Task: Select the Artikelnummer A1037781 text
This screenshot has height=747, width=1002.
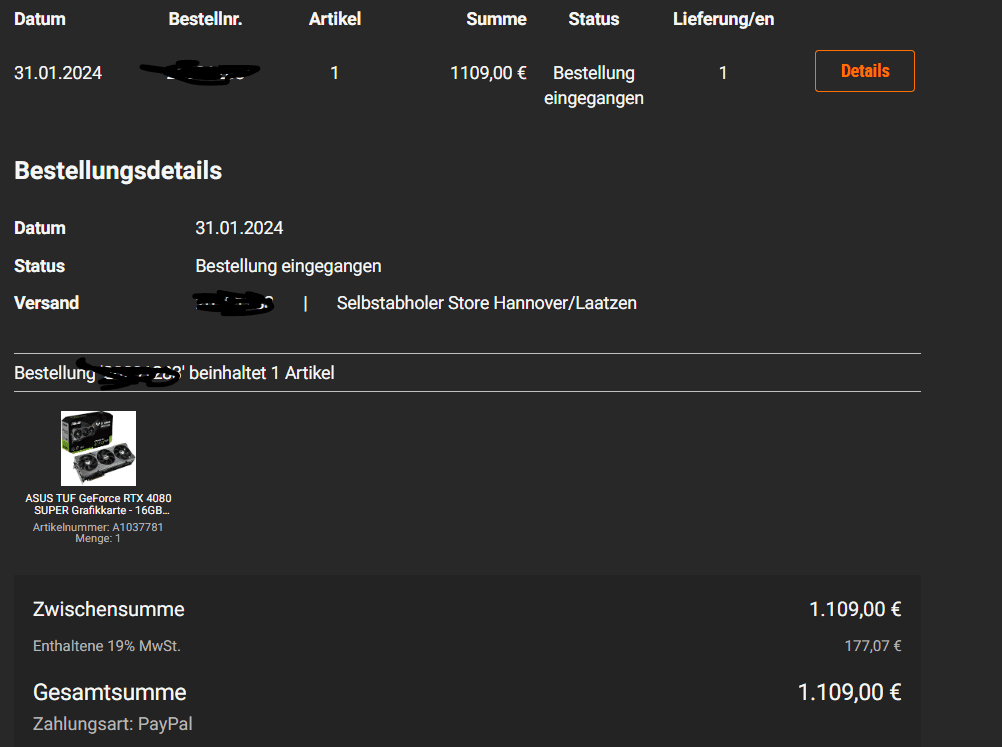Action: tap(98, 527)
